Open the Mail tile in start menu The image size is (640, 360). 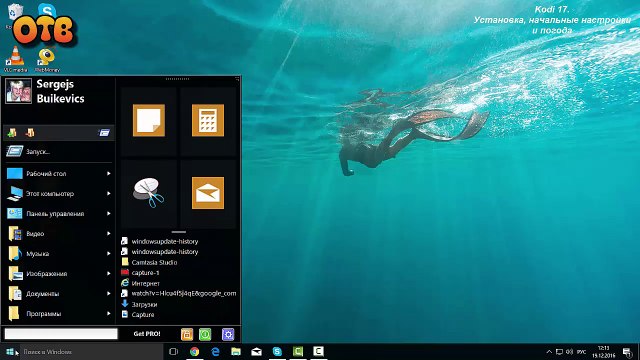tap(208, 193)
